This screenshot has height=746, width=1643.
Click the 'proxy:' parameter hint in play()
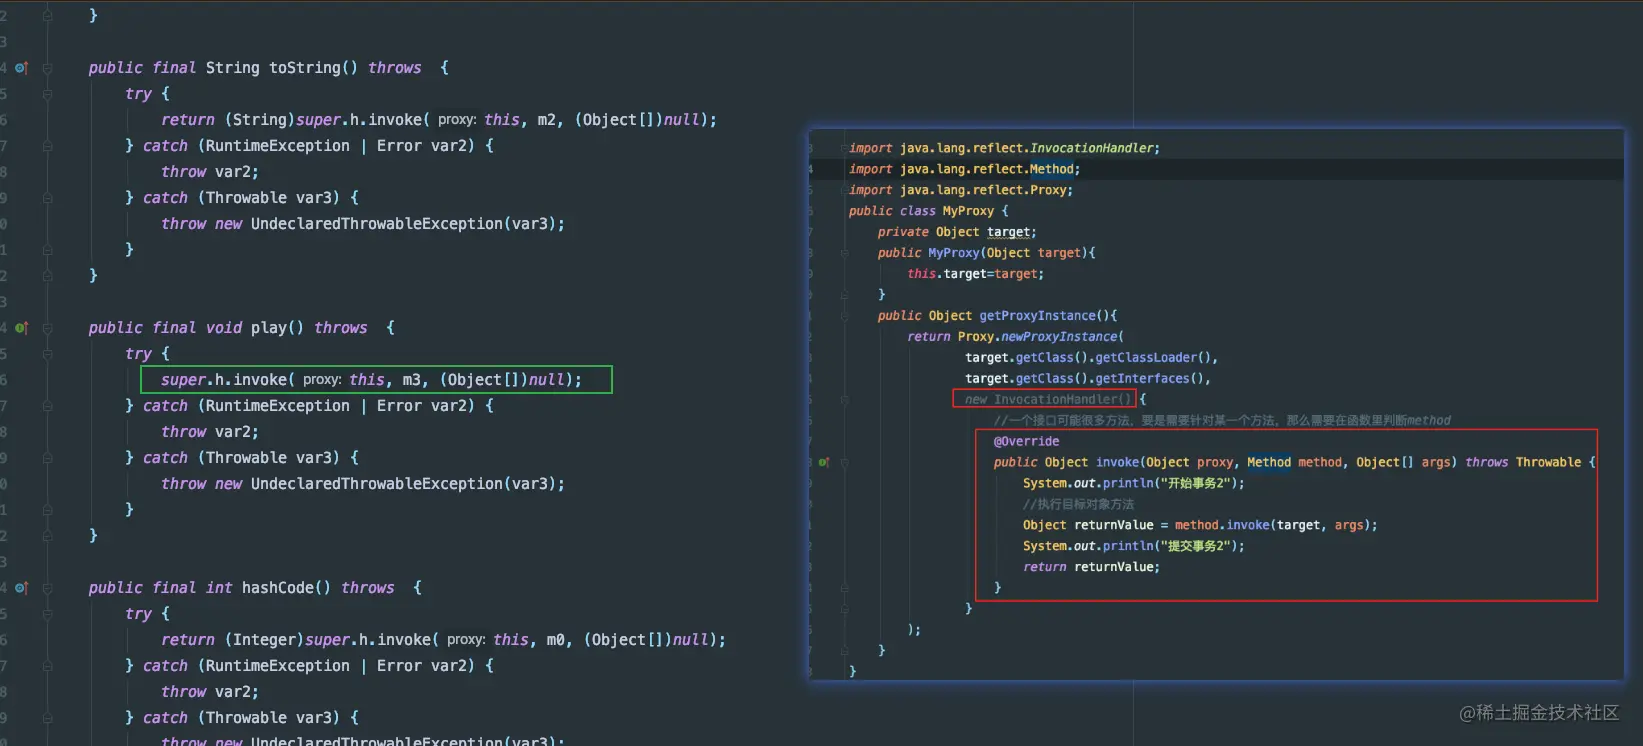(322, 380)
